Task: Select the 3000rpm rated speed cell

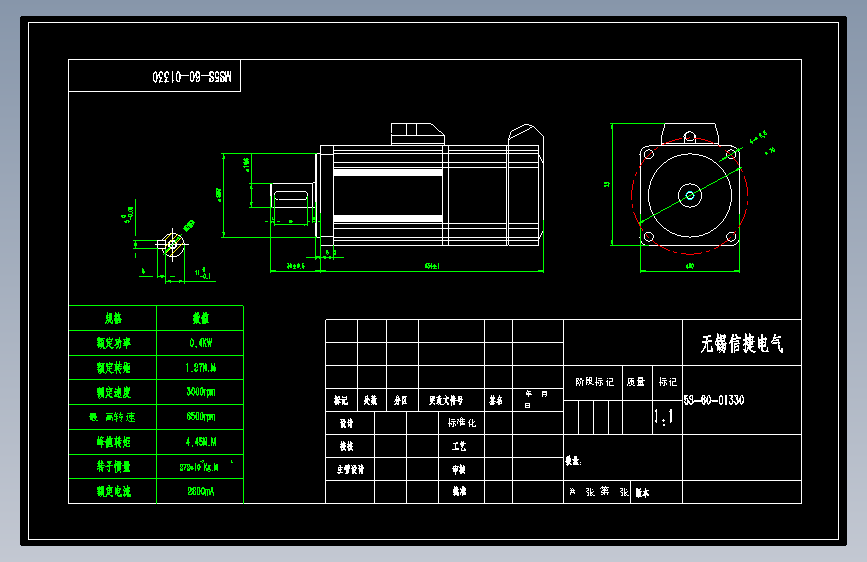Action: pyautogui.click(x=201, y=392)
